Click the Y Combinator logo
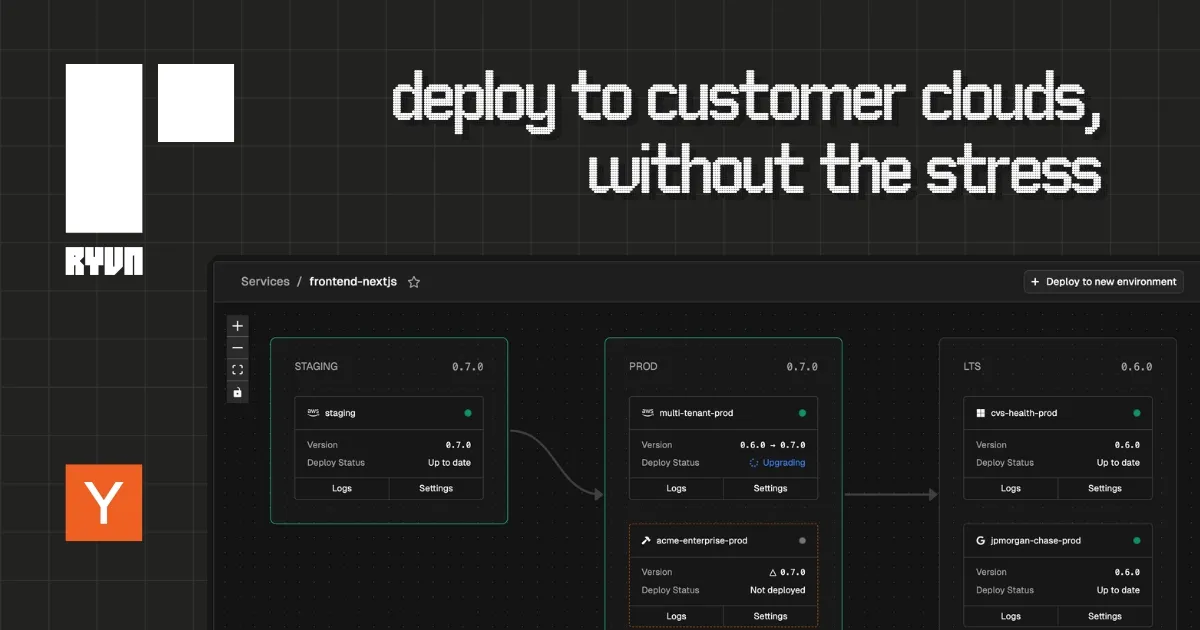1200x630 pixels. coord(104,502)
